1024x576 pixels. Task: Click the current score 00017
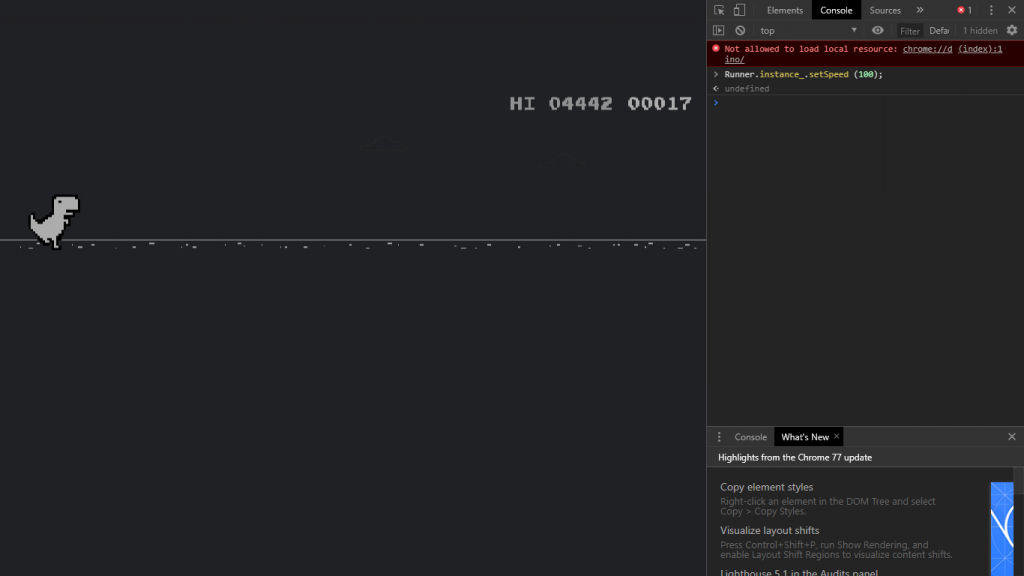659,103
